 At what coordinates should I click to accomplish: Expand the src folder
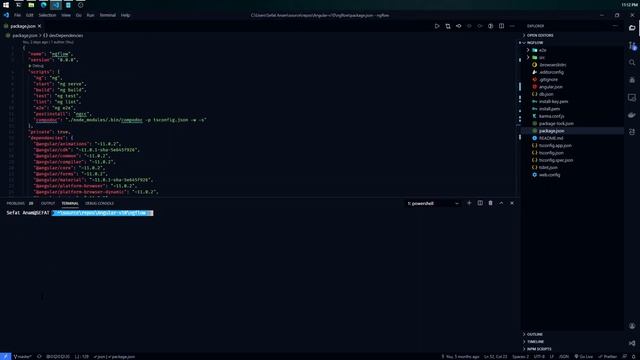click(x=542, y=58)
